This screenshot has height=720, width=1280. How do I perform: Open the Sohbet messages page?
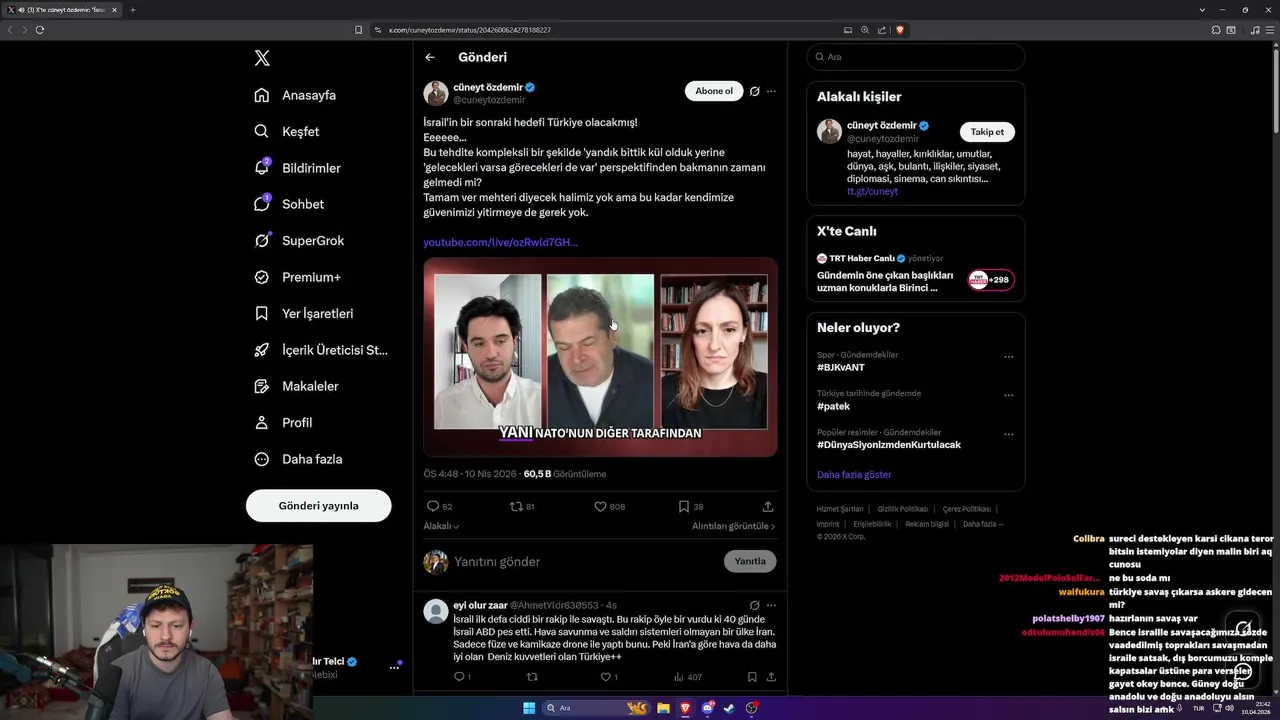point(289,204)
